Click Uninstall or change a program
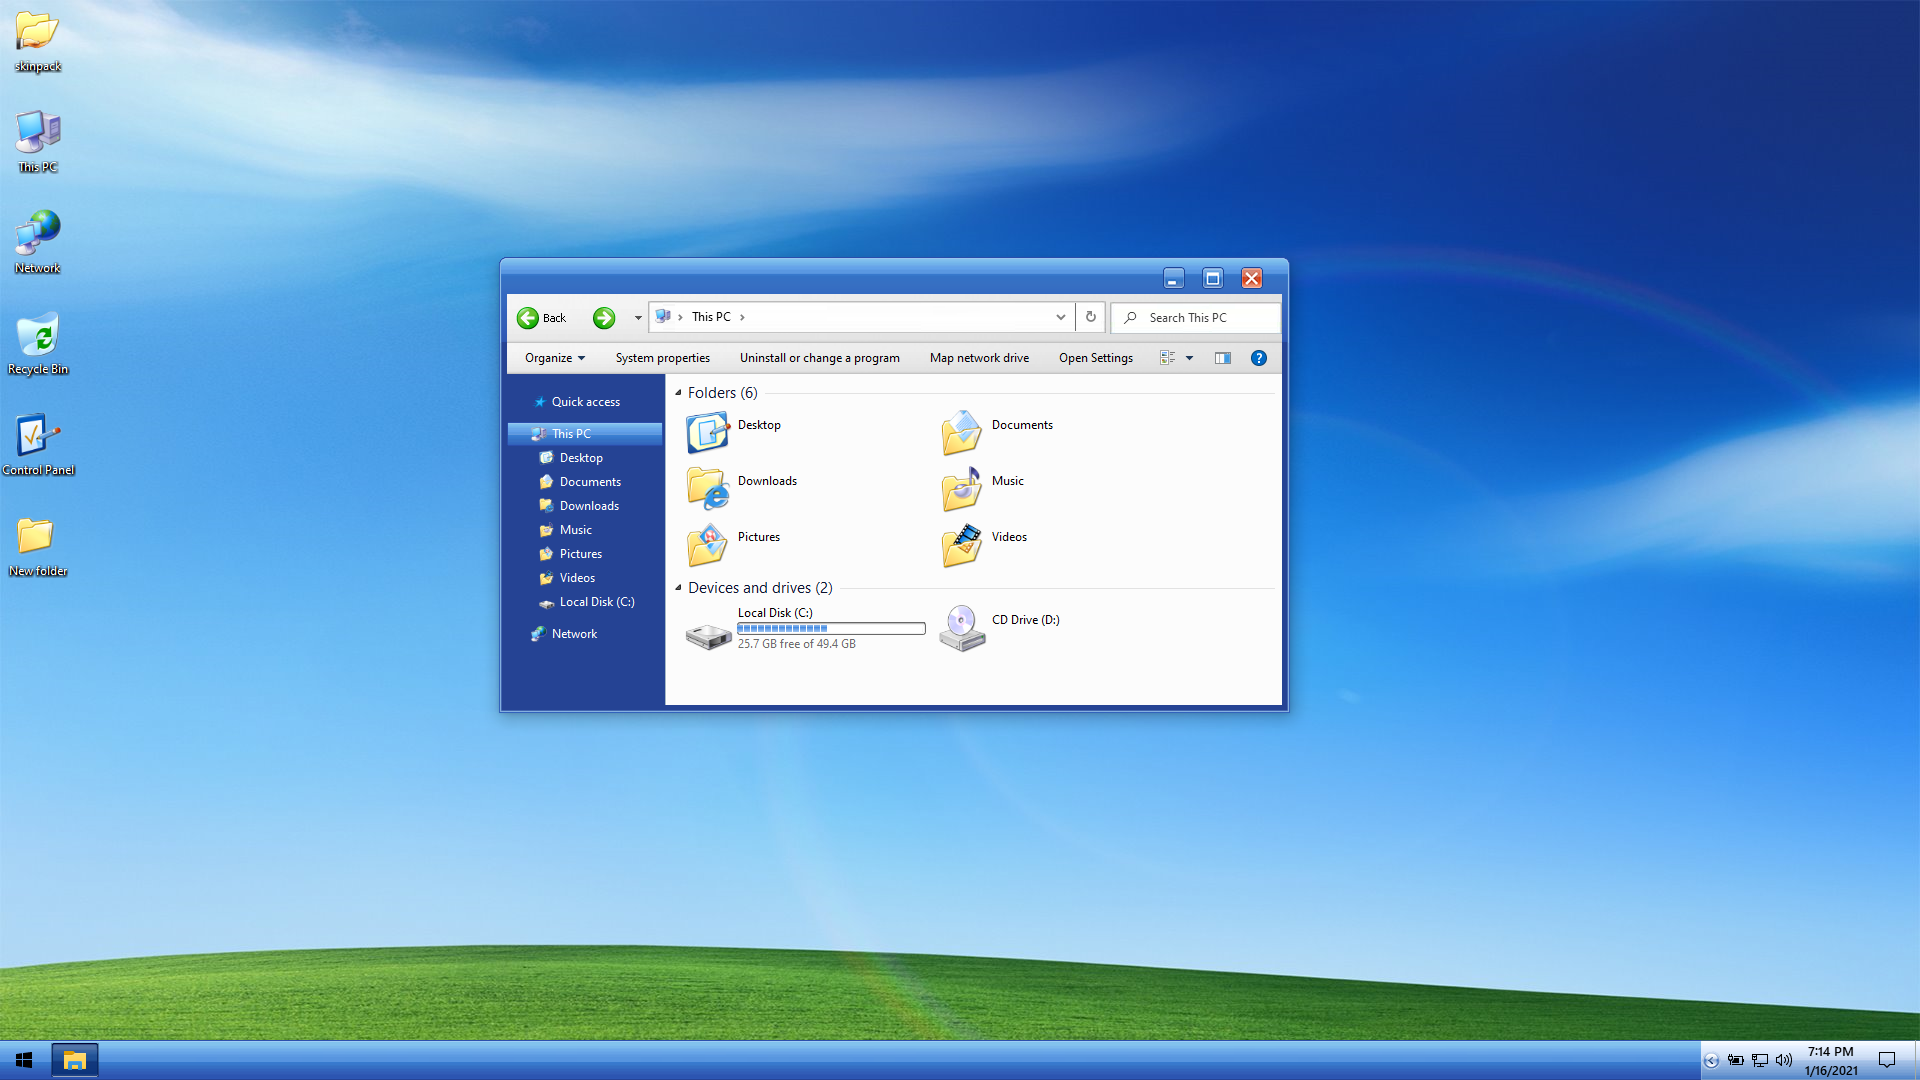 click(819, 358)
